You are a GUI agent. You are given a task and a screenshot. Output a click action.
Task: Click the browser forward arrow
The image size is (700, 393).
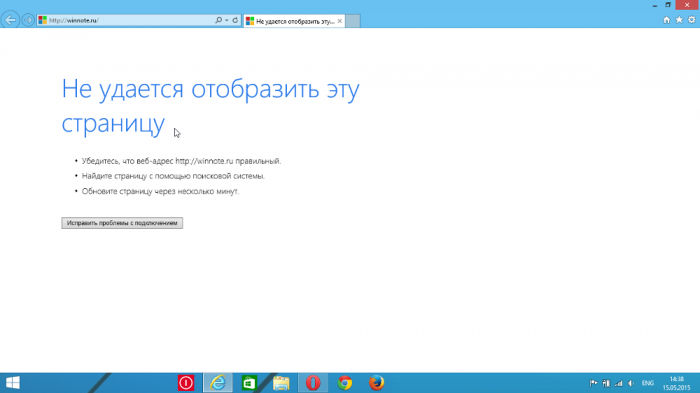(x=28, y=20)
